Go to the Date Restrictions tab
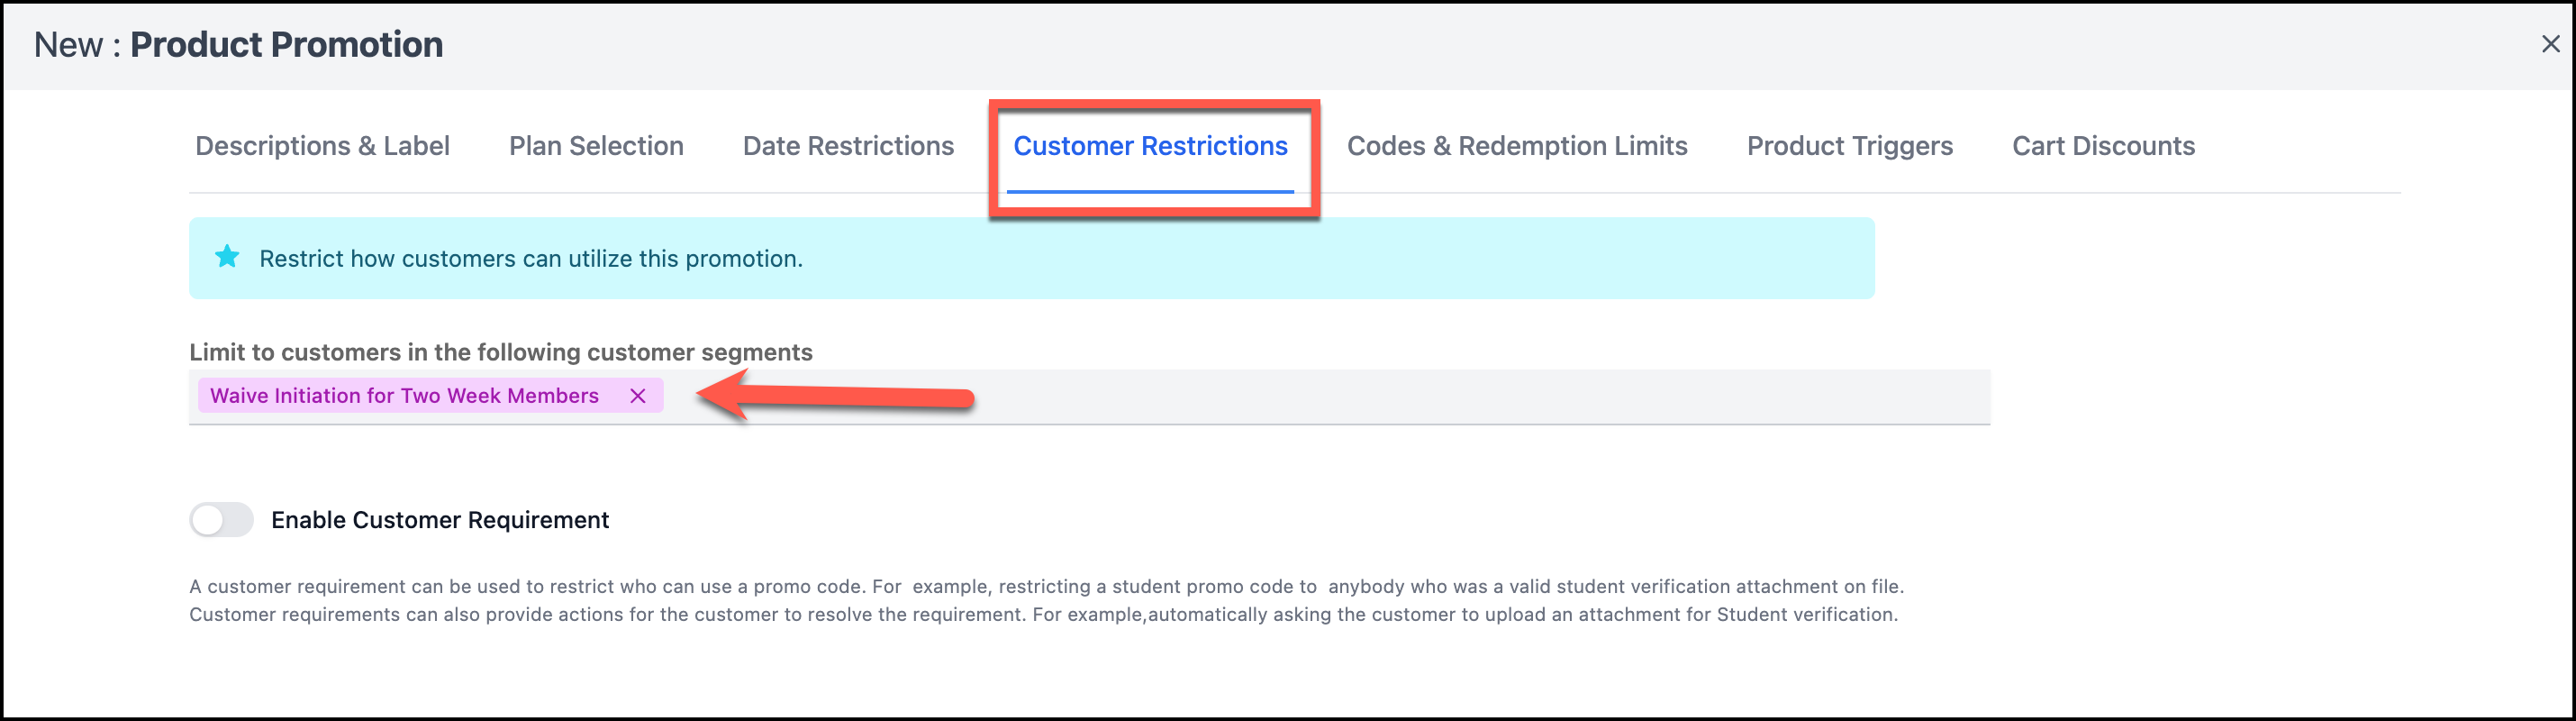The width and height of the screenshot is (2576, 721). point(848,146)
